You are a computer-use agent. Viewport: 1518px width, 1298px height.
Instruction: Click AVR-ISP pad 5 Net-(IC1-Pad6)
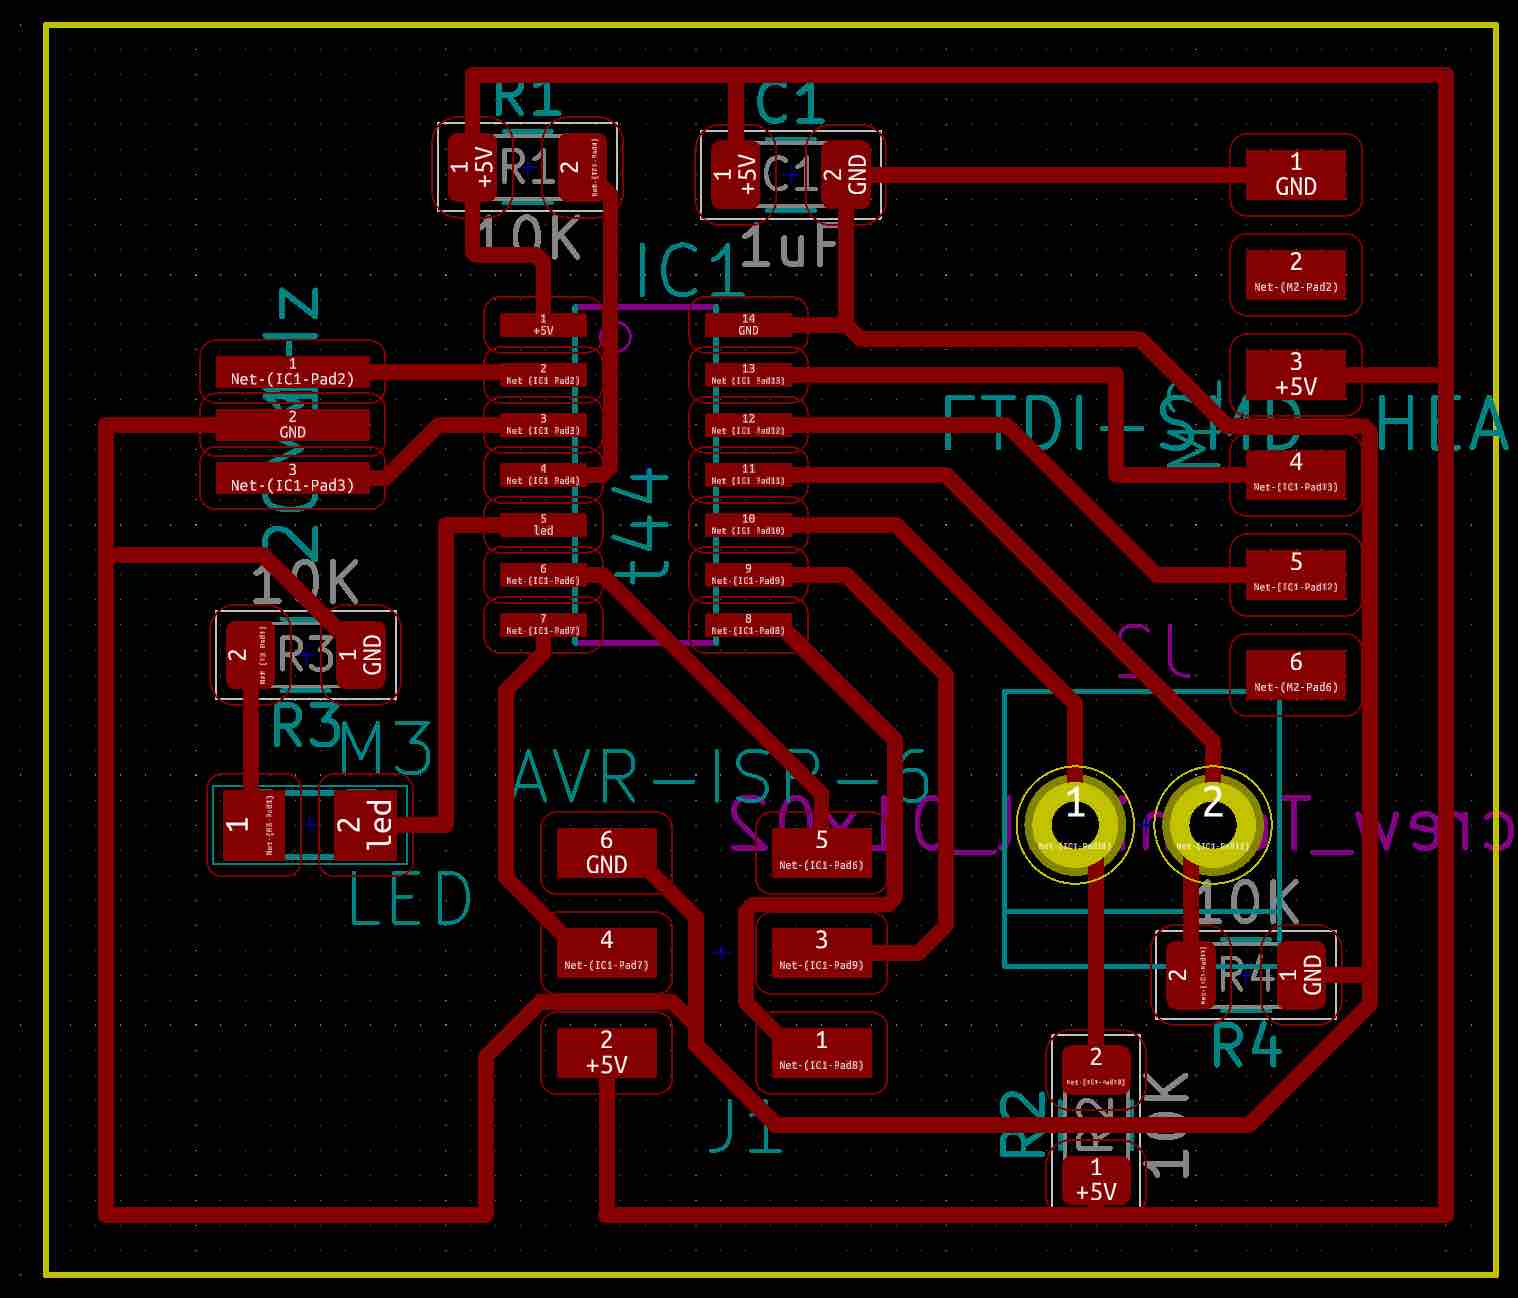(821, 853)
